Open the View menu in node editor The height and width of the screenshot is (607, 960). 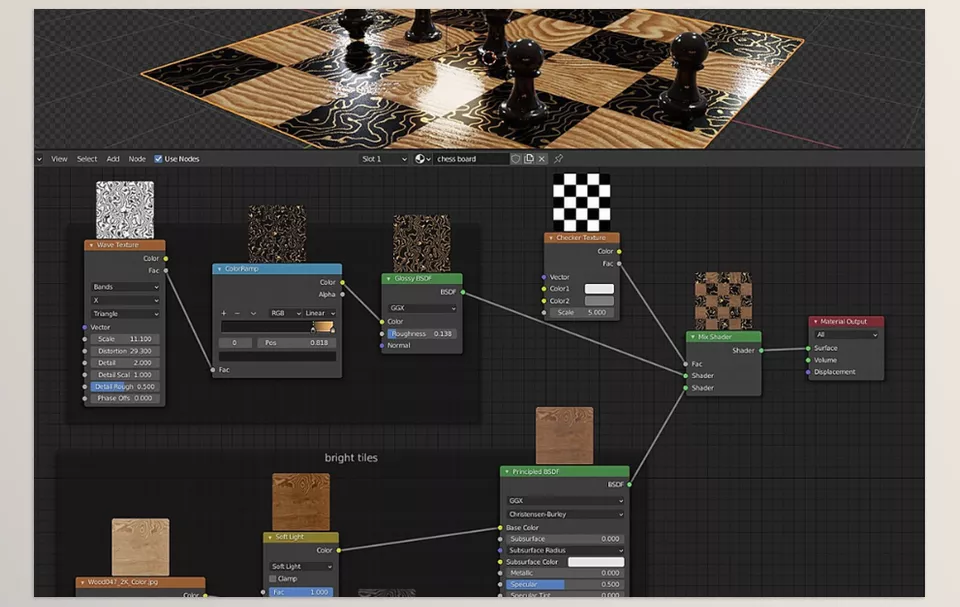(x=59, y=159)
